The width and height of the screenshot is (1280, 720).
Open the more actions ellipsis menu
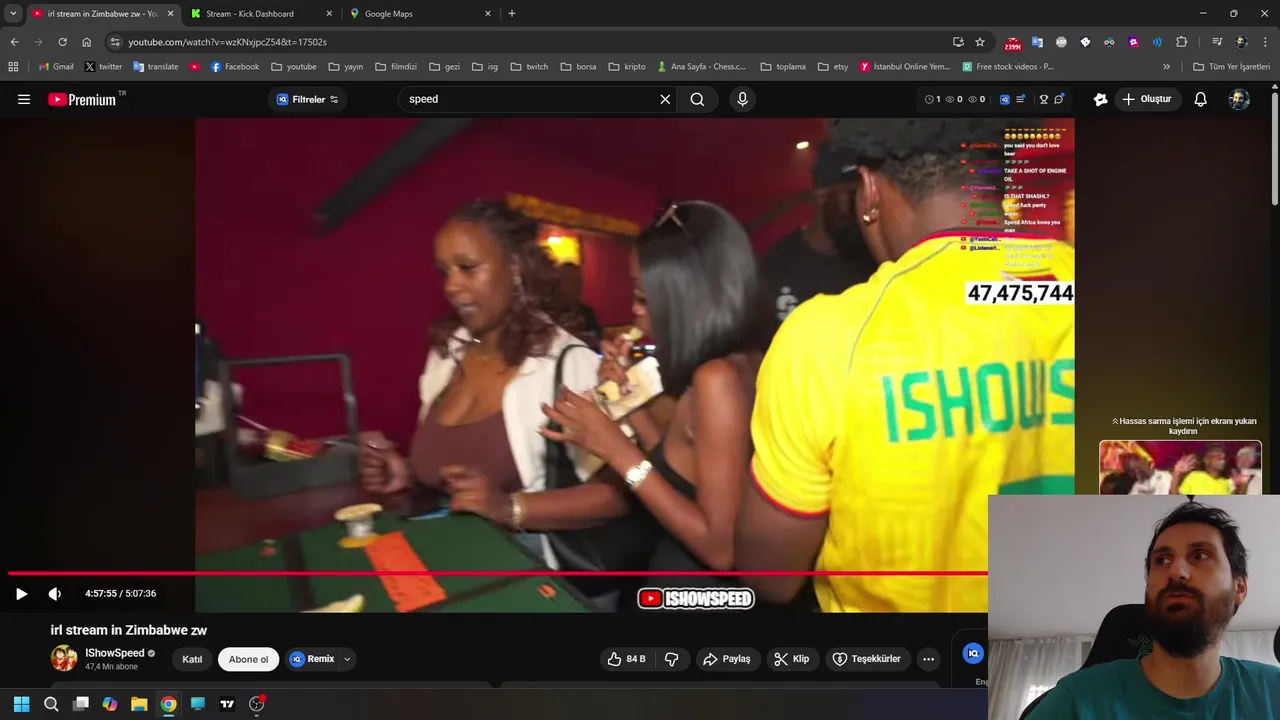point(928,659)
